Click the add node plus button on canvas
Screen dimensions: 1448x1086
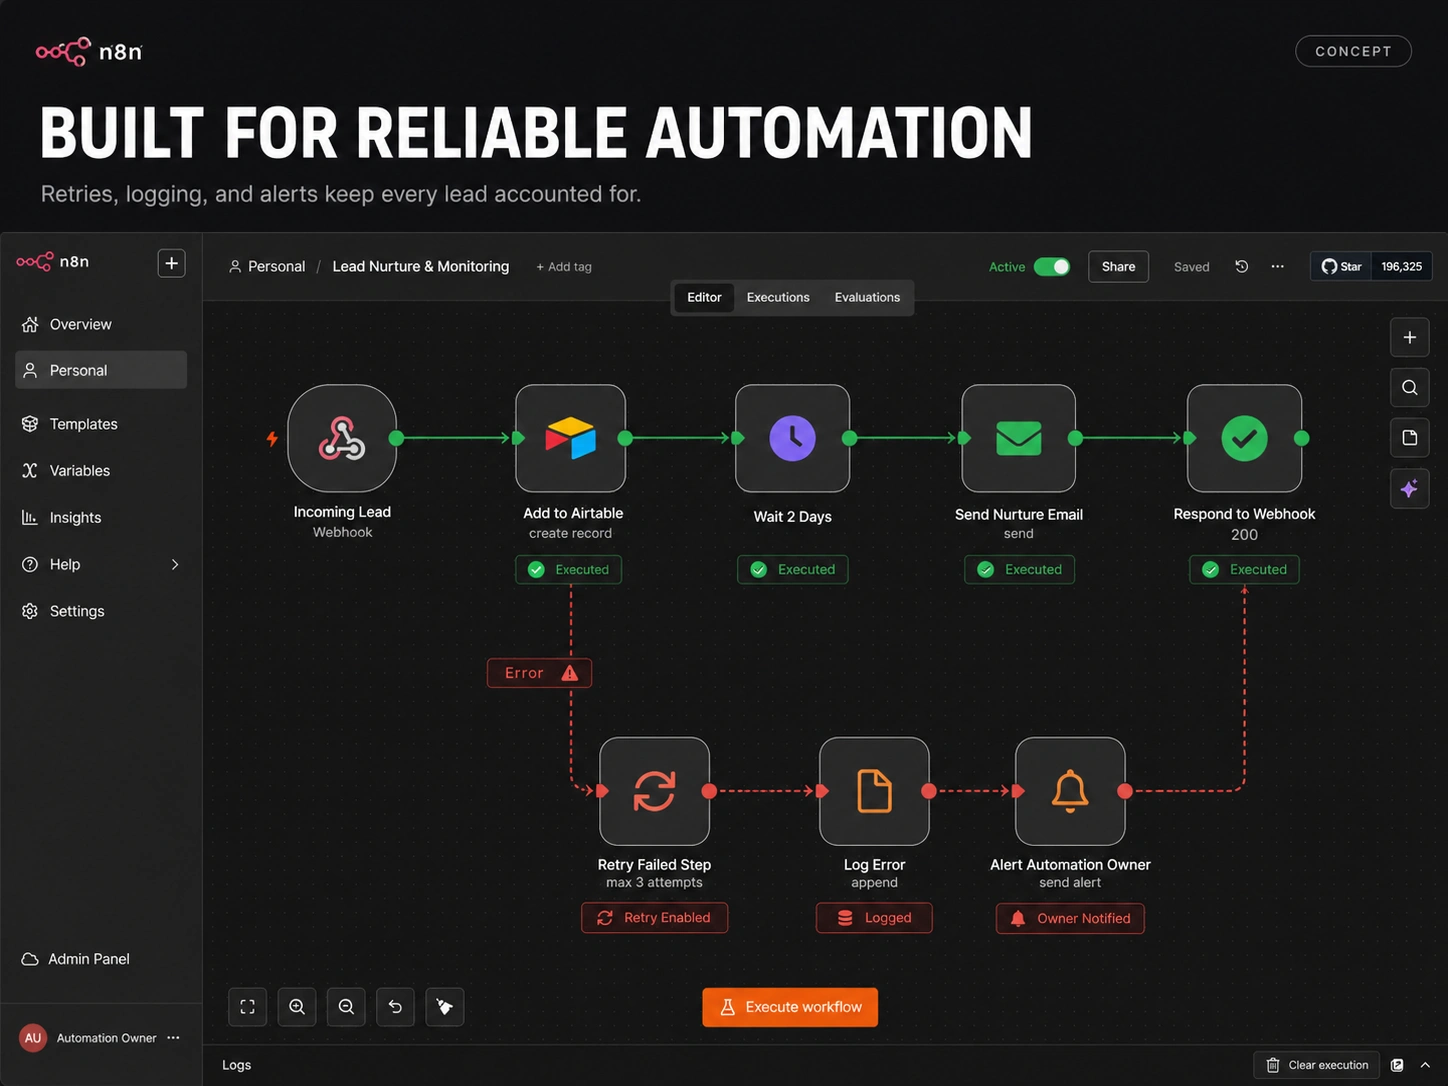pos(1410,337)
